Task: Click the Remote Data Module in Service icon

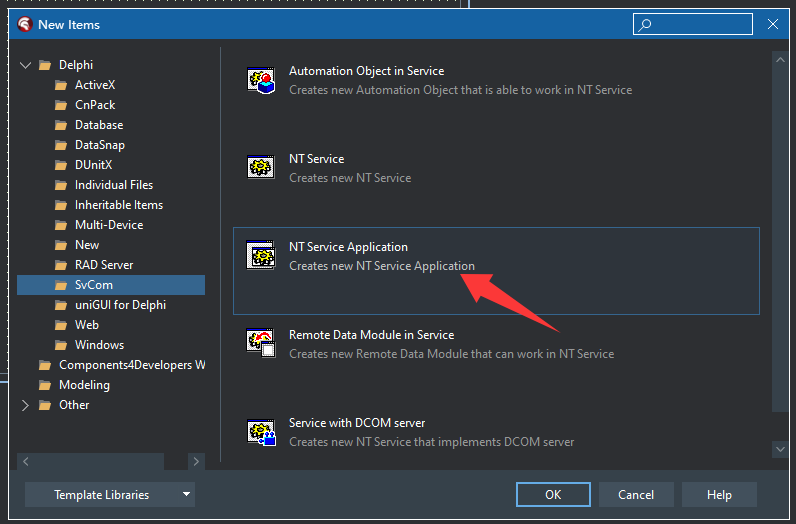Action: (x=261, y=343)
